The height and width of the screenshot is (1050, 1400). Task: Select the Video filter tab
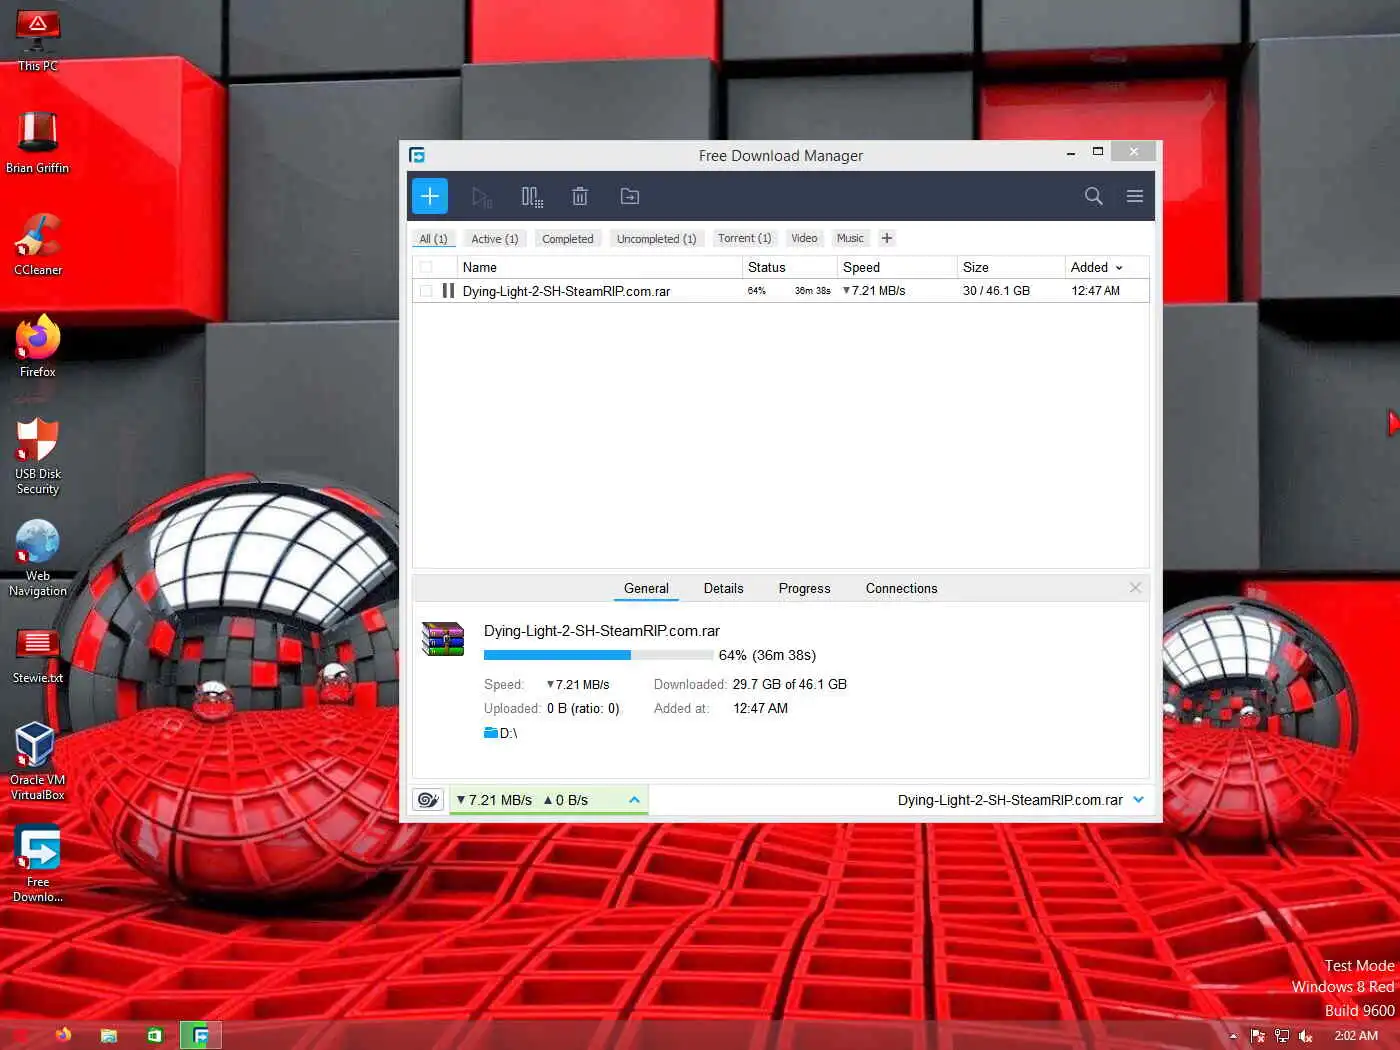click(804, 238)
